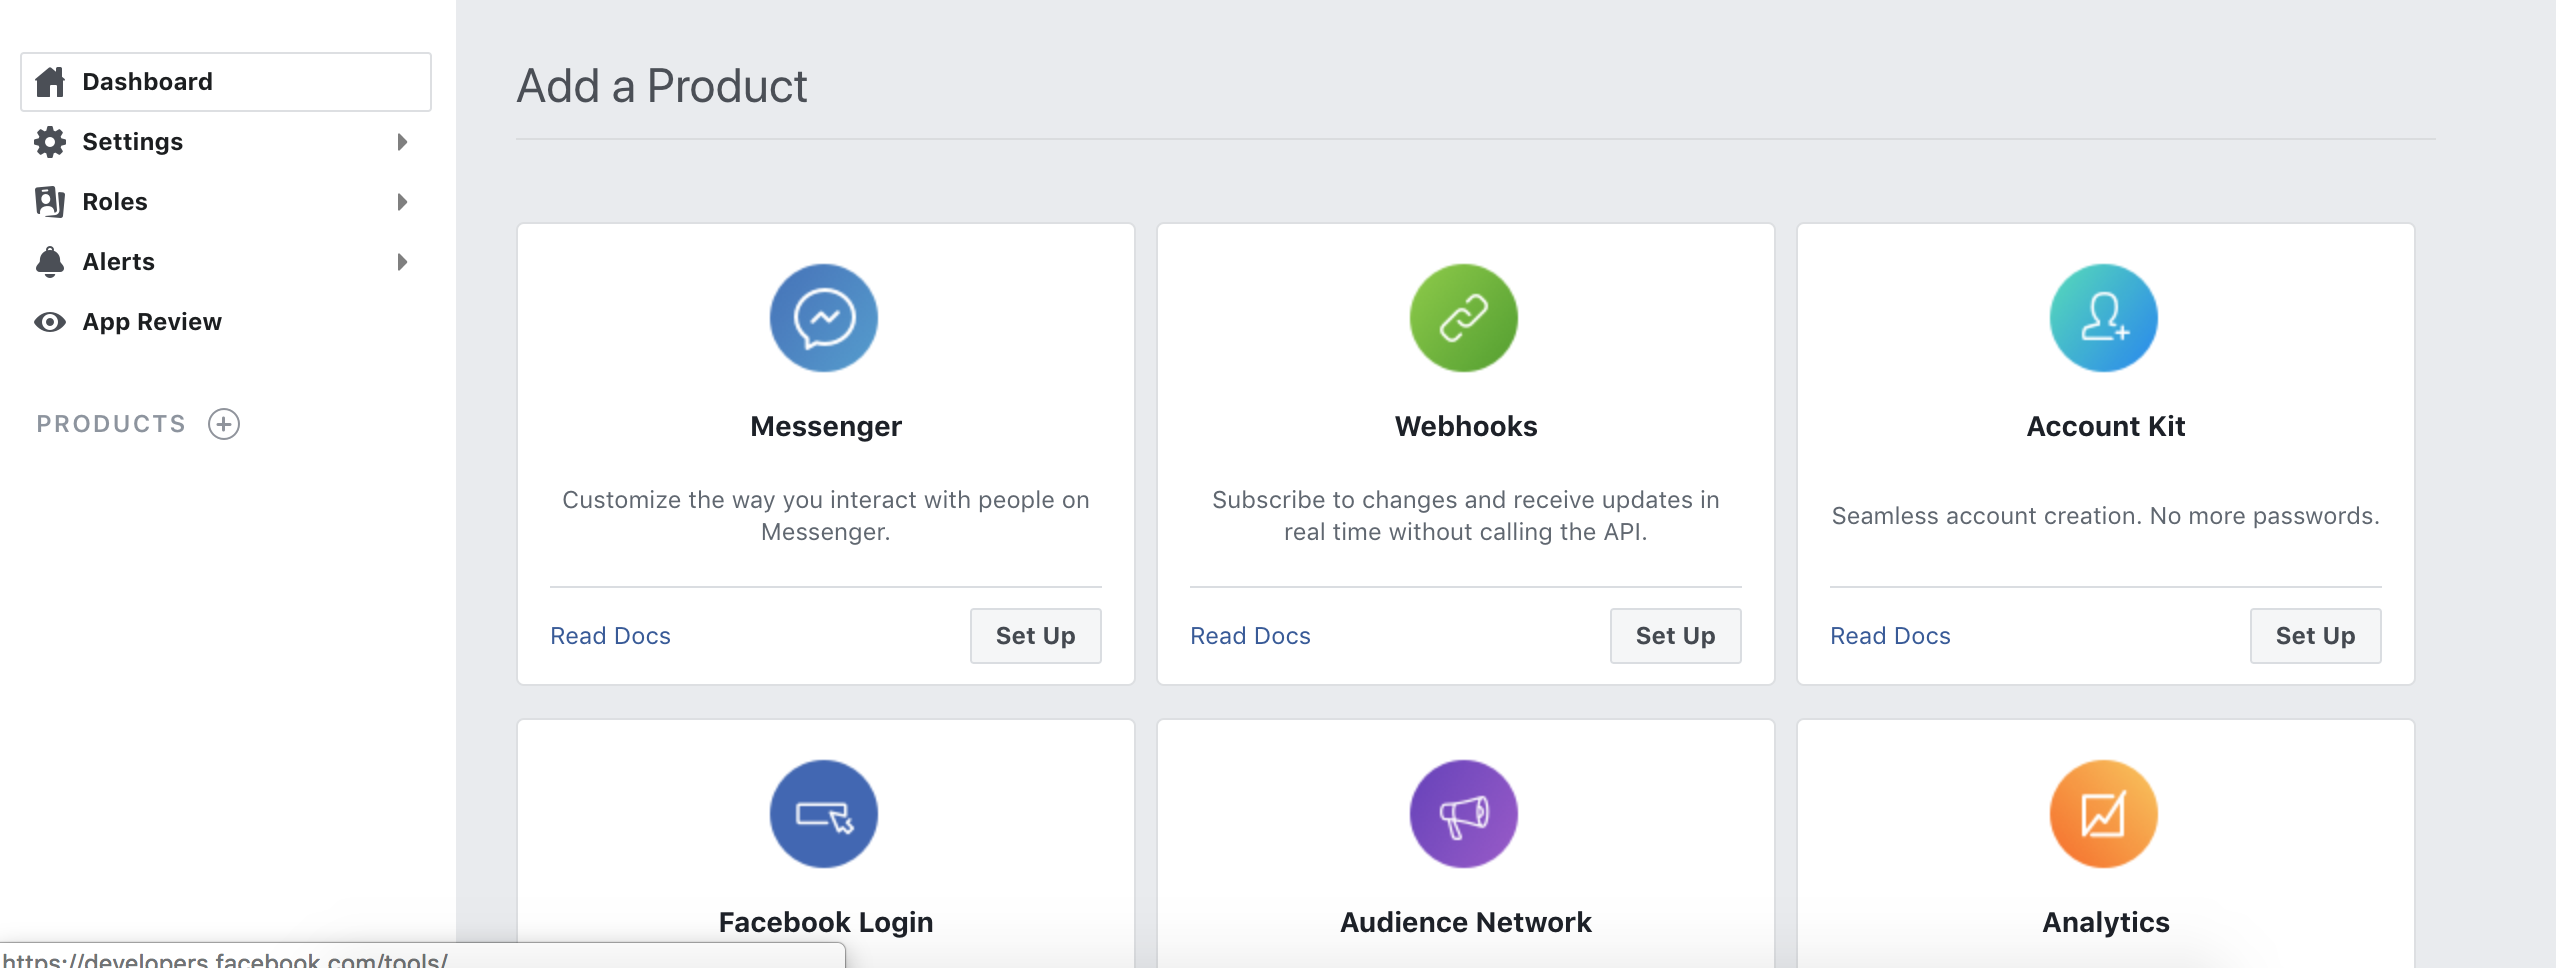Set Up the Webhooks product
This screenshot has height=968, width=2556.
[x=1676, y=636]
